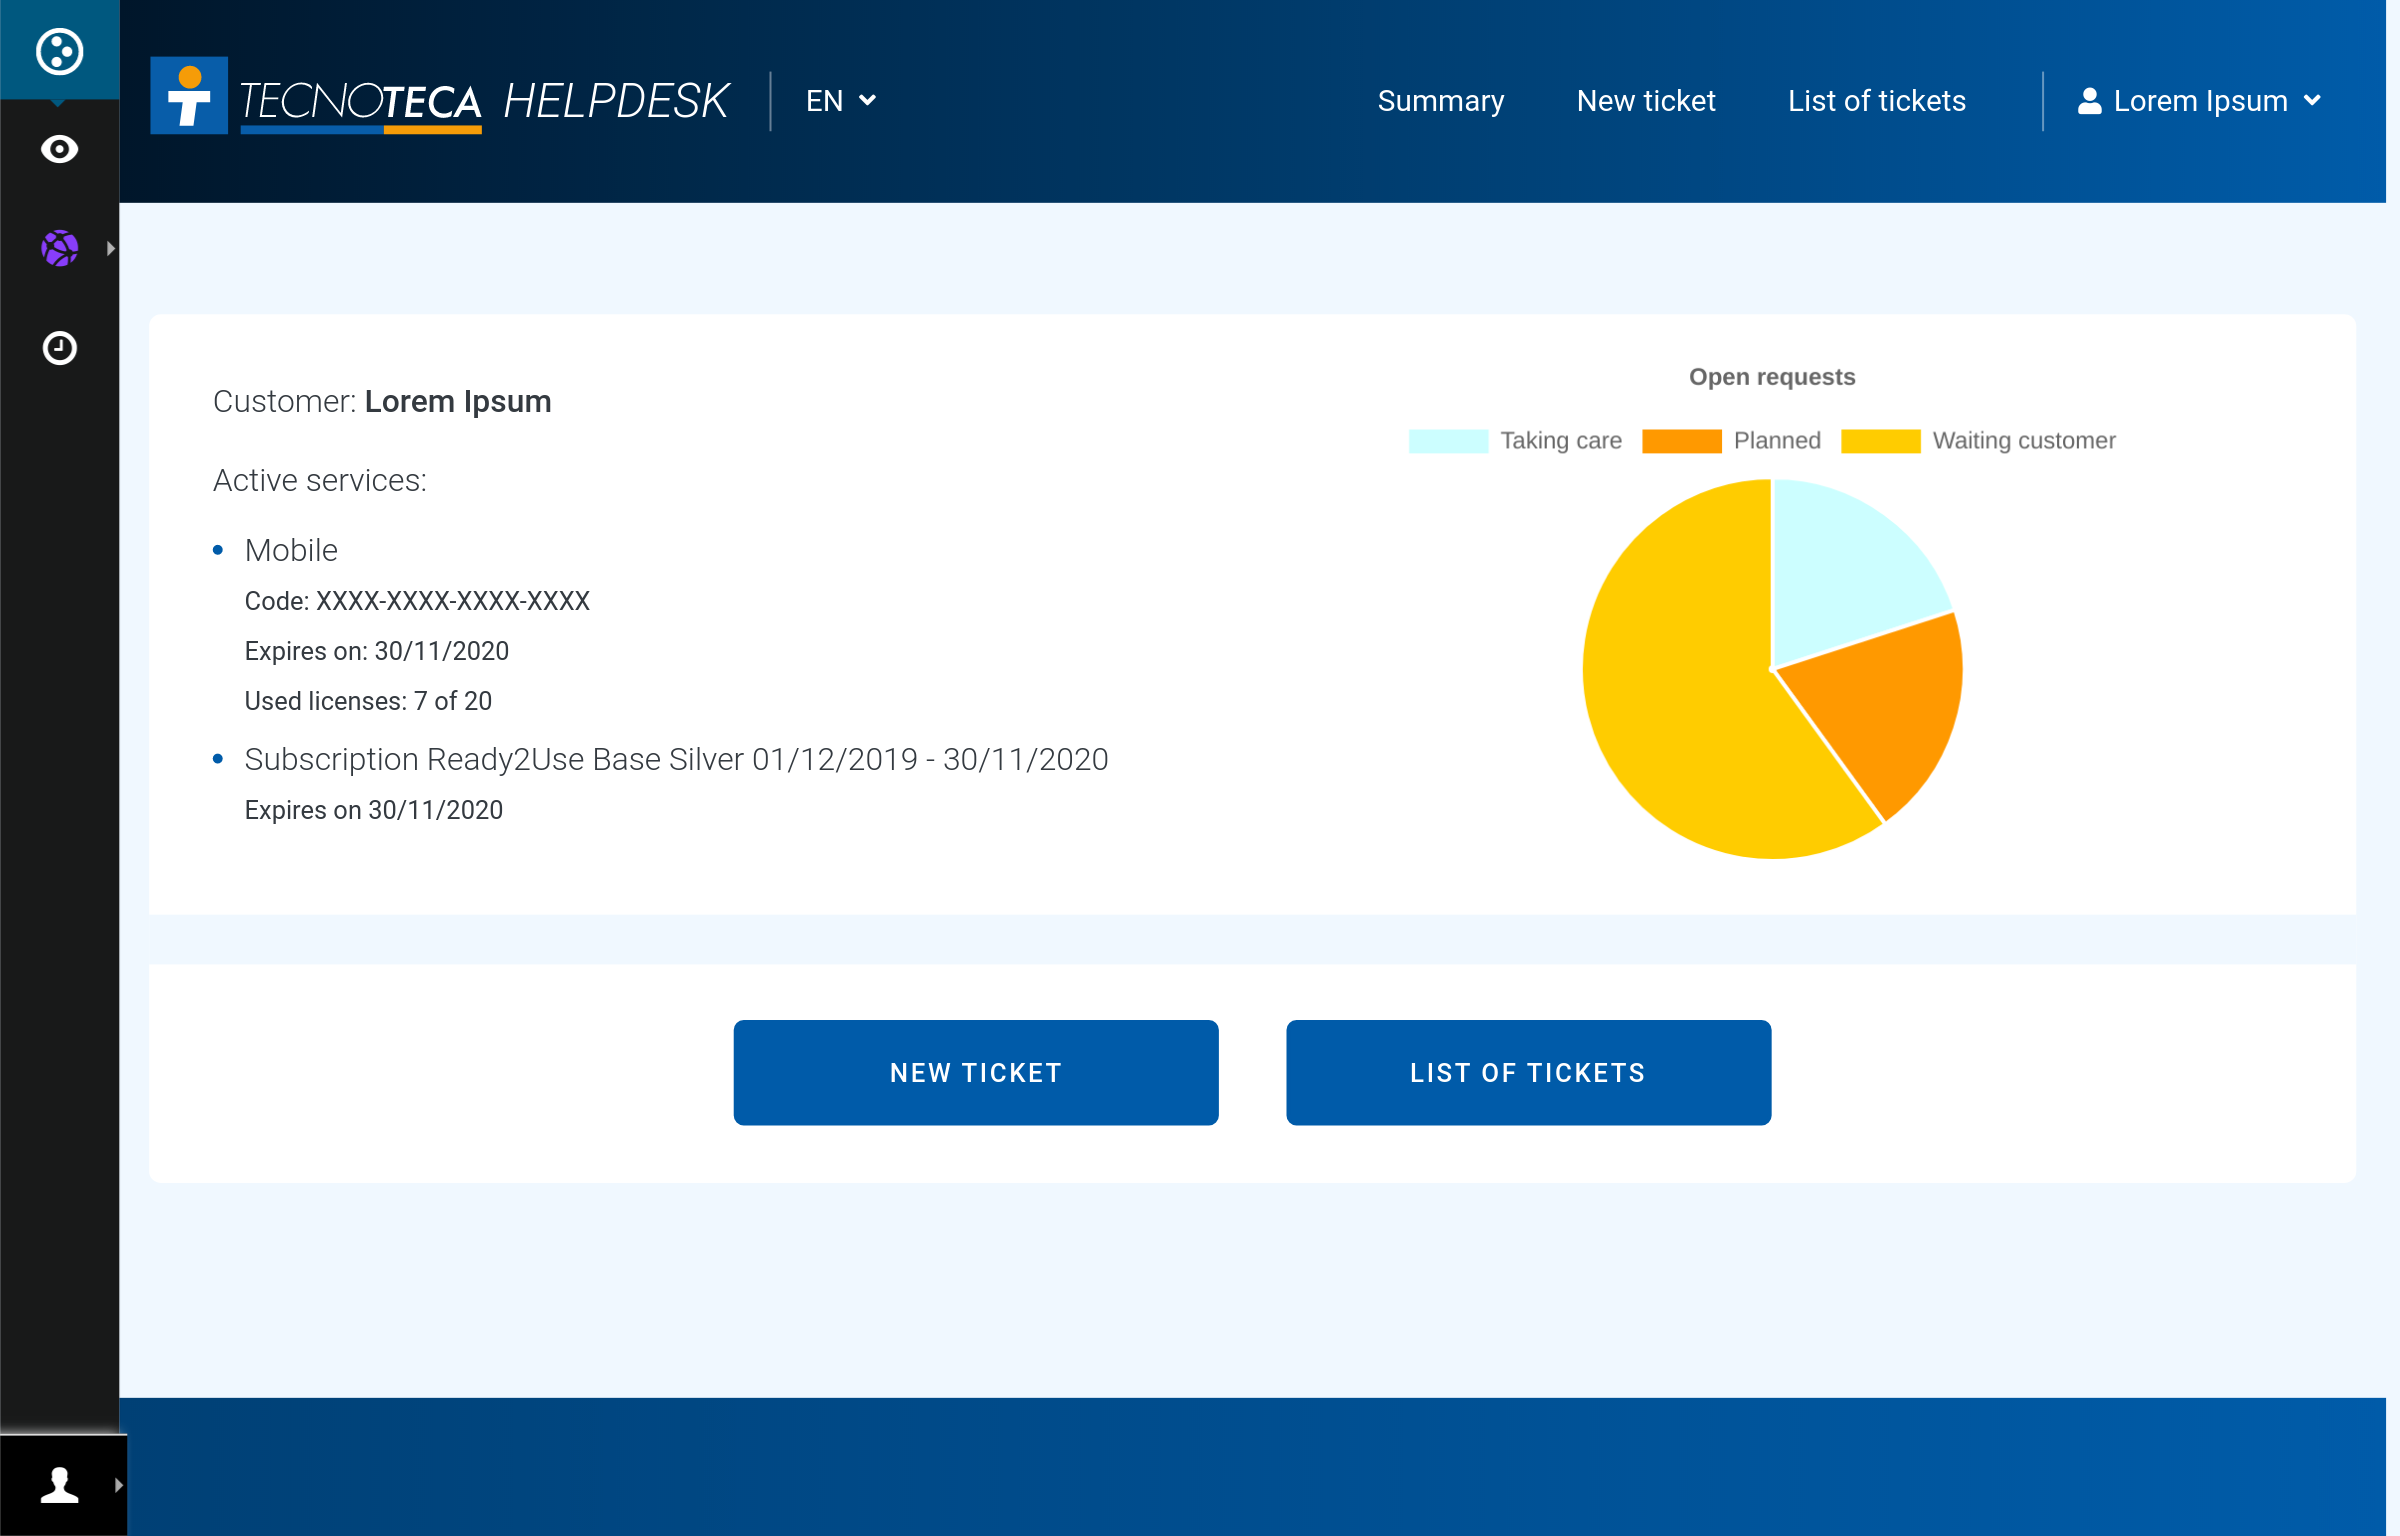Image resolution: width=2400 pixels, height=1536 pixels.
Task: Go to Summary in top navigation
Action: (1440, 101)
